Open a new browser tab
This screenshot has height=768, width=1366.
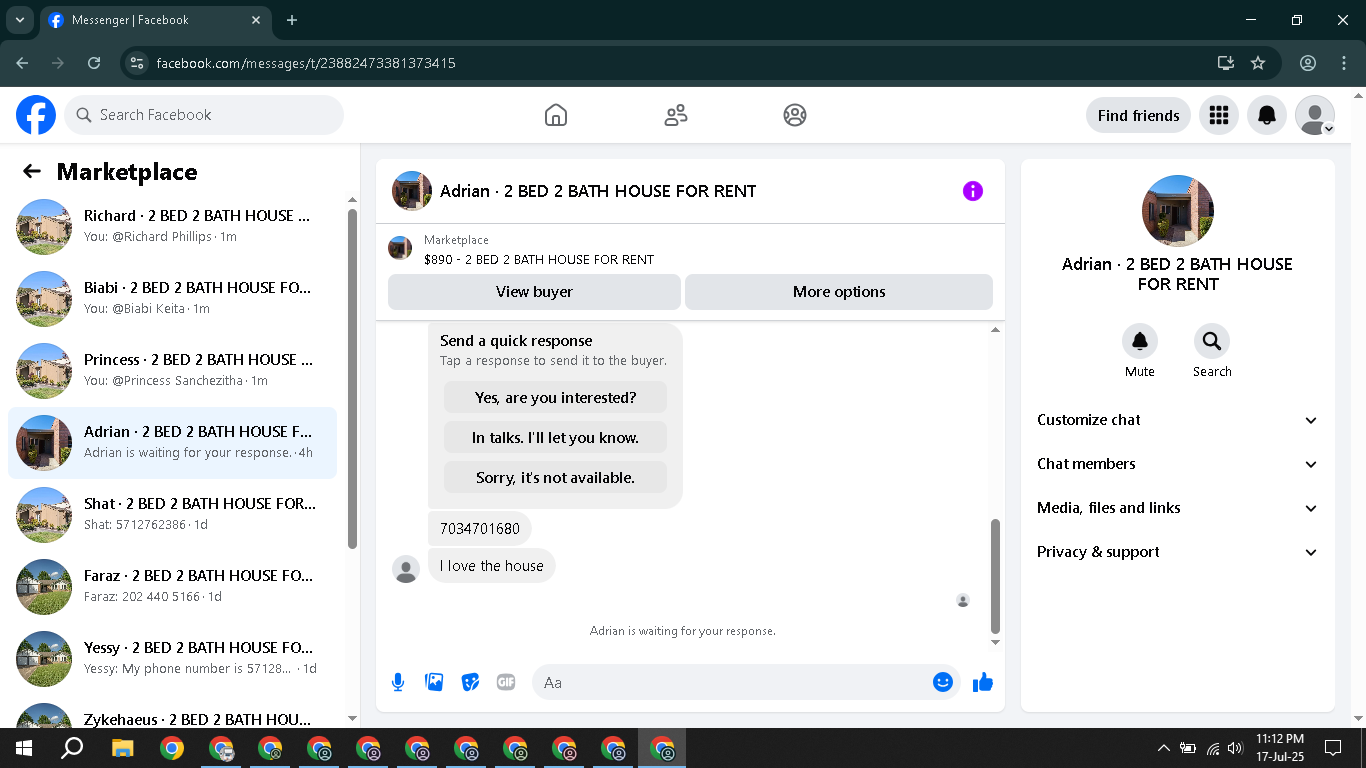[292, 20]
